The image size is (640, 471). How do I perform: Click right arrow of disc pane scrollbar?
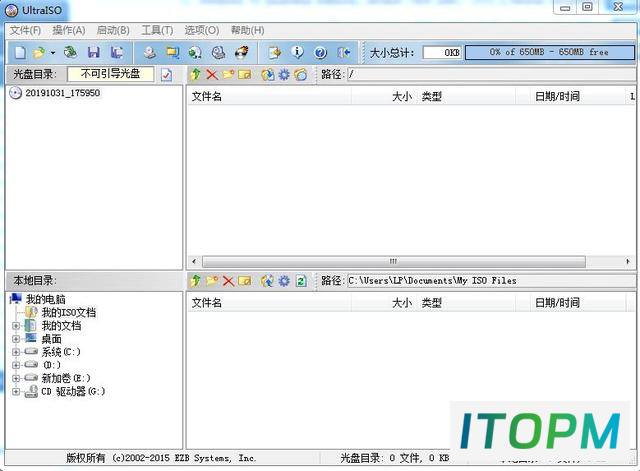(628, 261)
